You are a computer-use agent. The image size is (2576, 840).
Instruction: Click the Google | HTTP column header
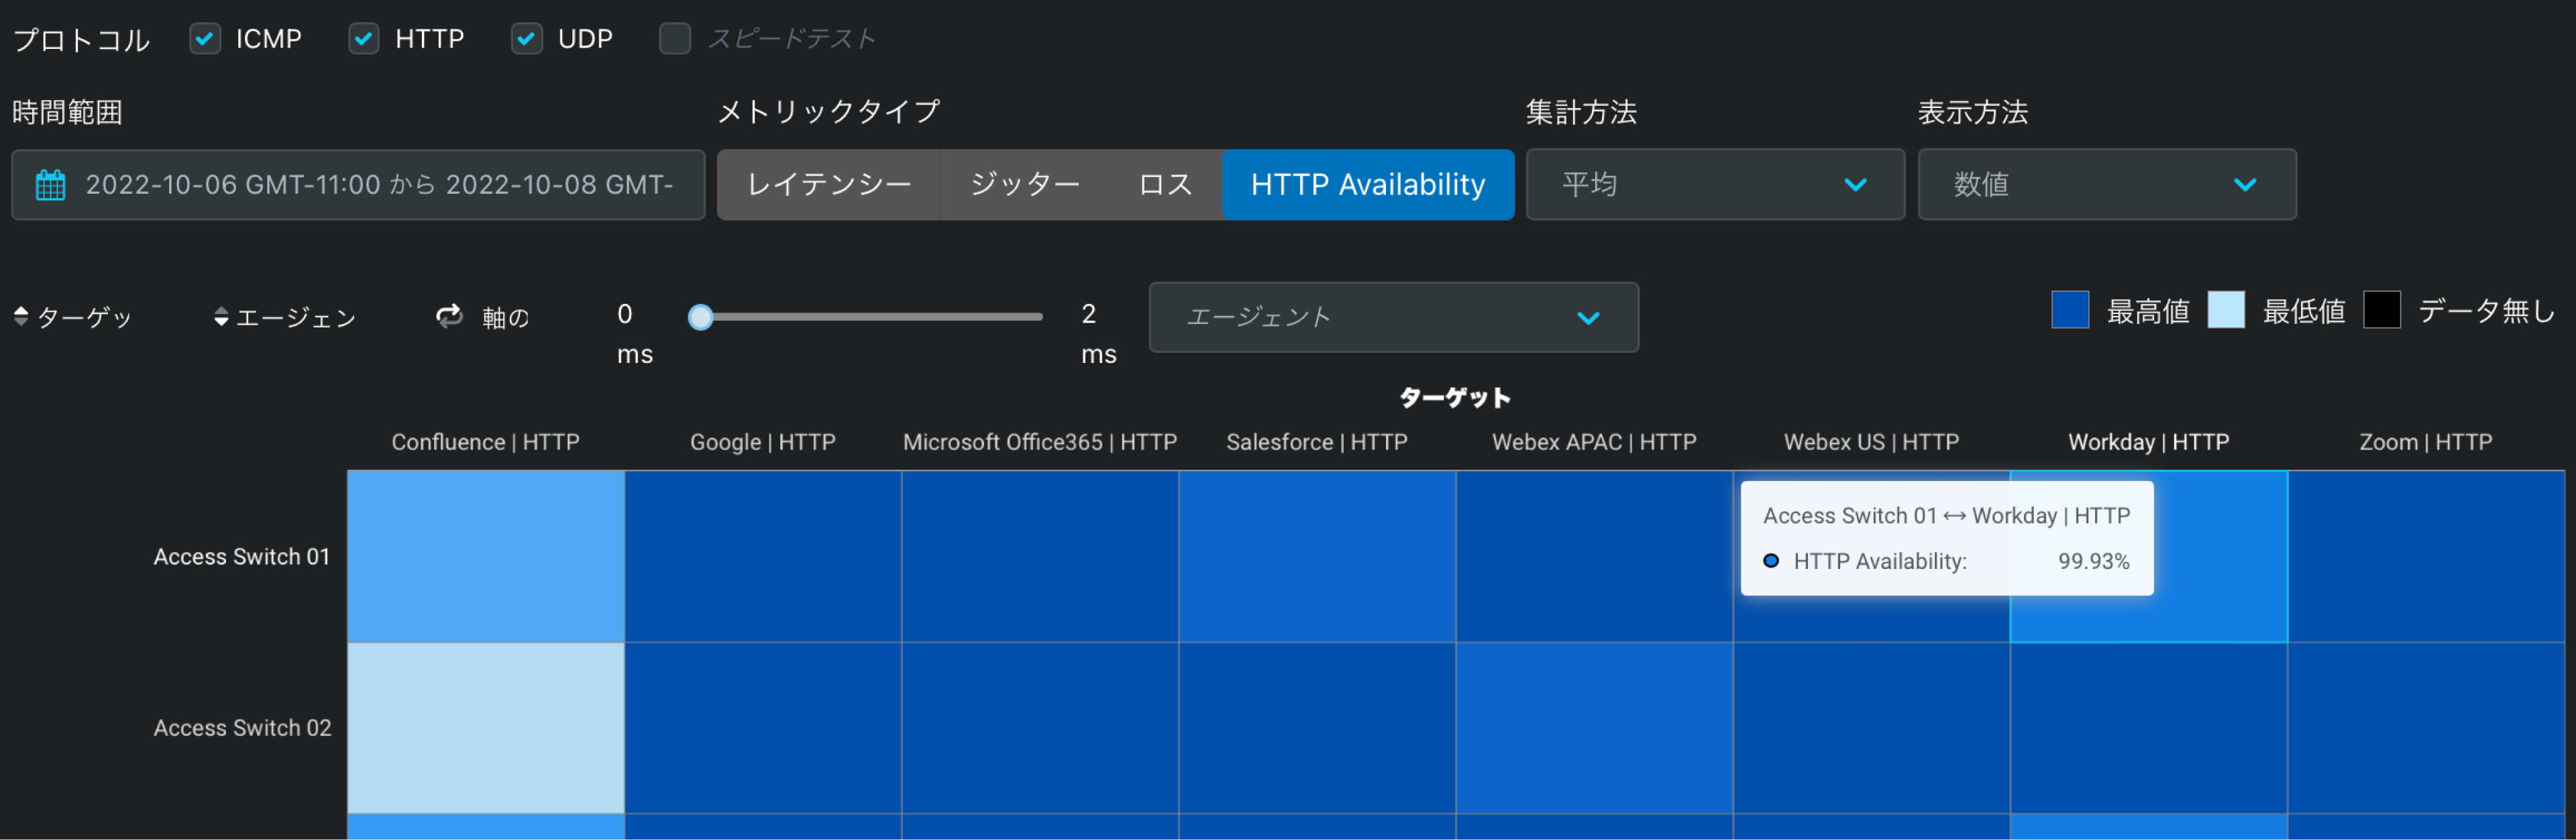(763, 442)
